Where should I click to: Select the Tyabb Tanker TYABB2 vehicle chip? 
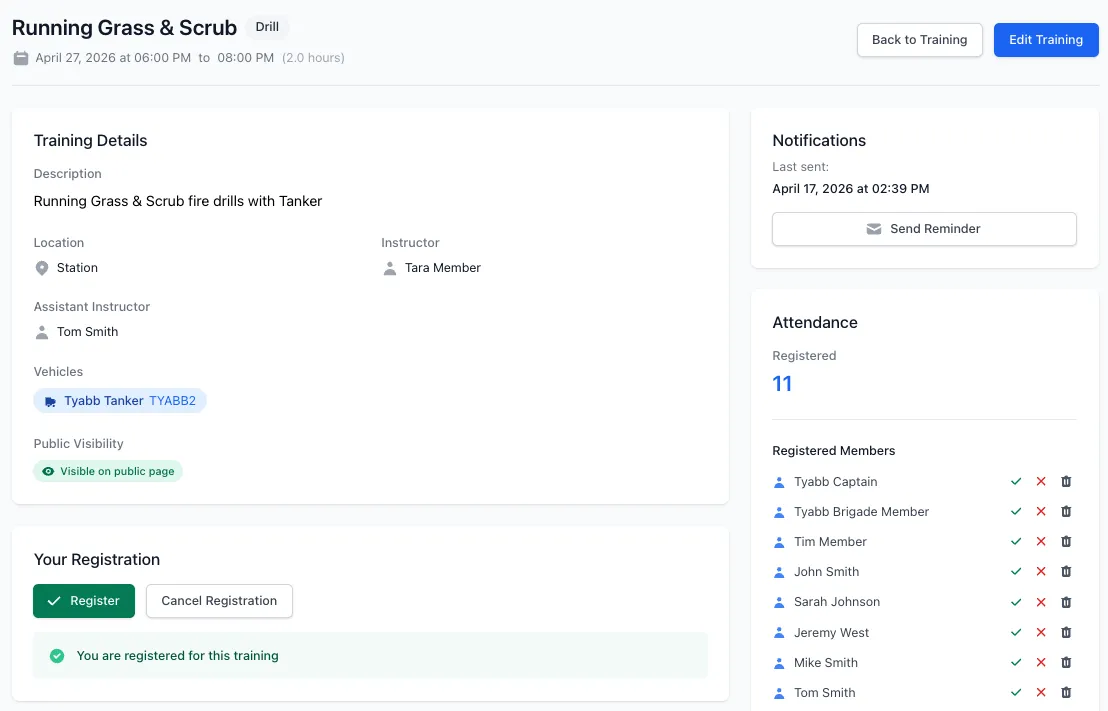pos(120,401)
